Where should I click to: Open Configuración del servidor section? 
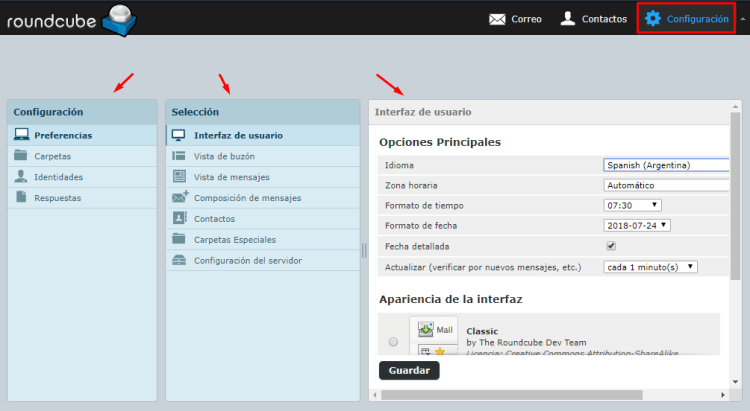[x=248, y=261]
